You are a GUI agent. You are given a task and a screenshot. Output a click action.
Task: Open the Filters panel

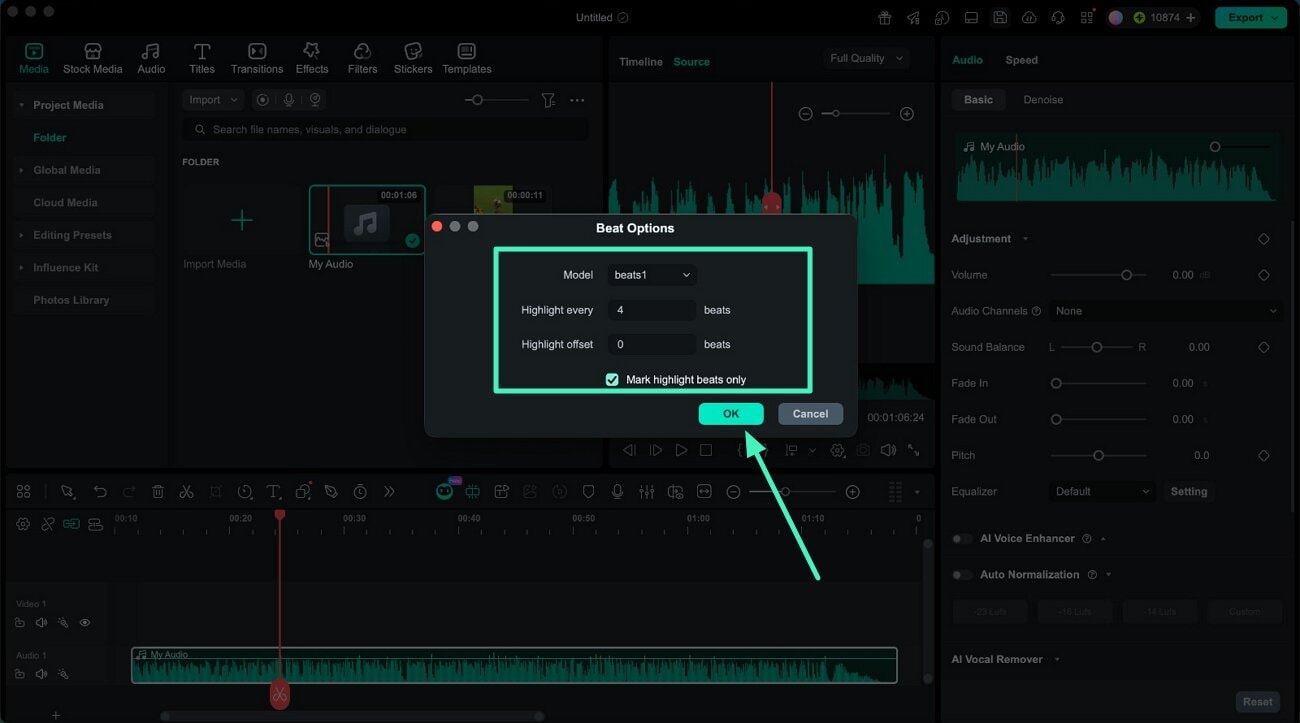click(362, 58)
